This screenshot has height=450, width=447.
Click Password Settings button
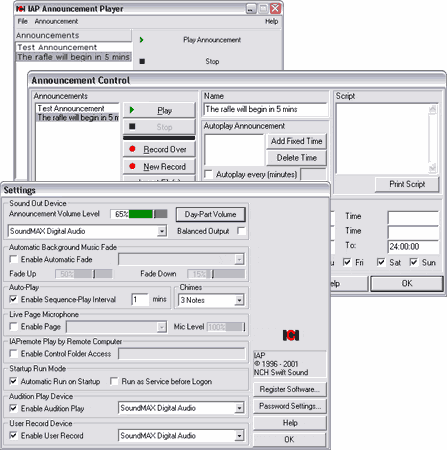pos(290,406)
